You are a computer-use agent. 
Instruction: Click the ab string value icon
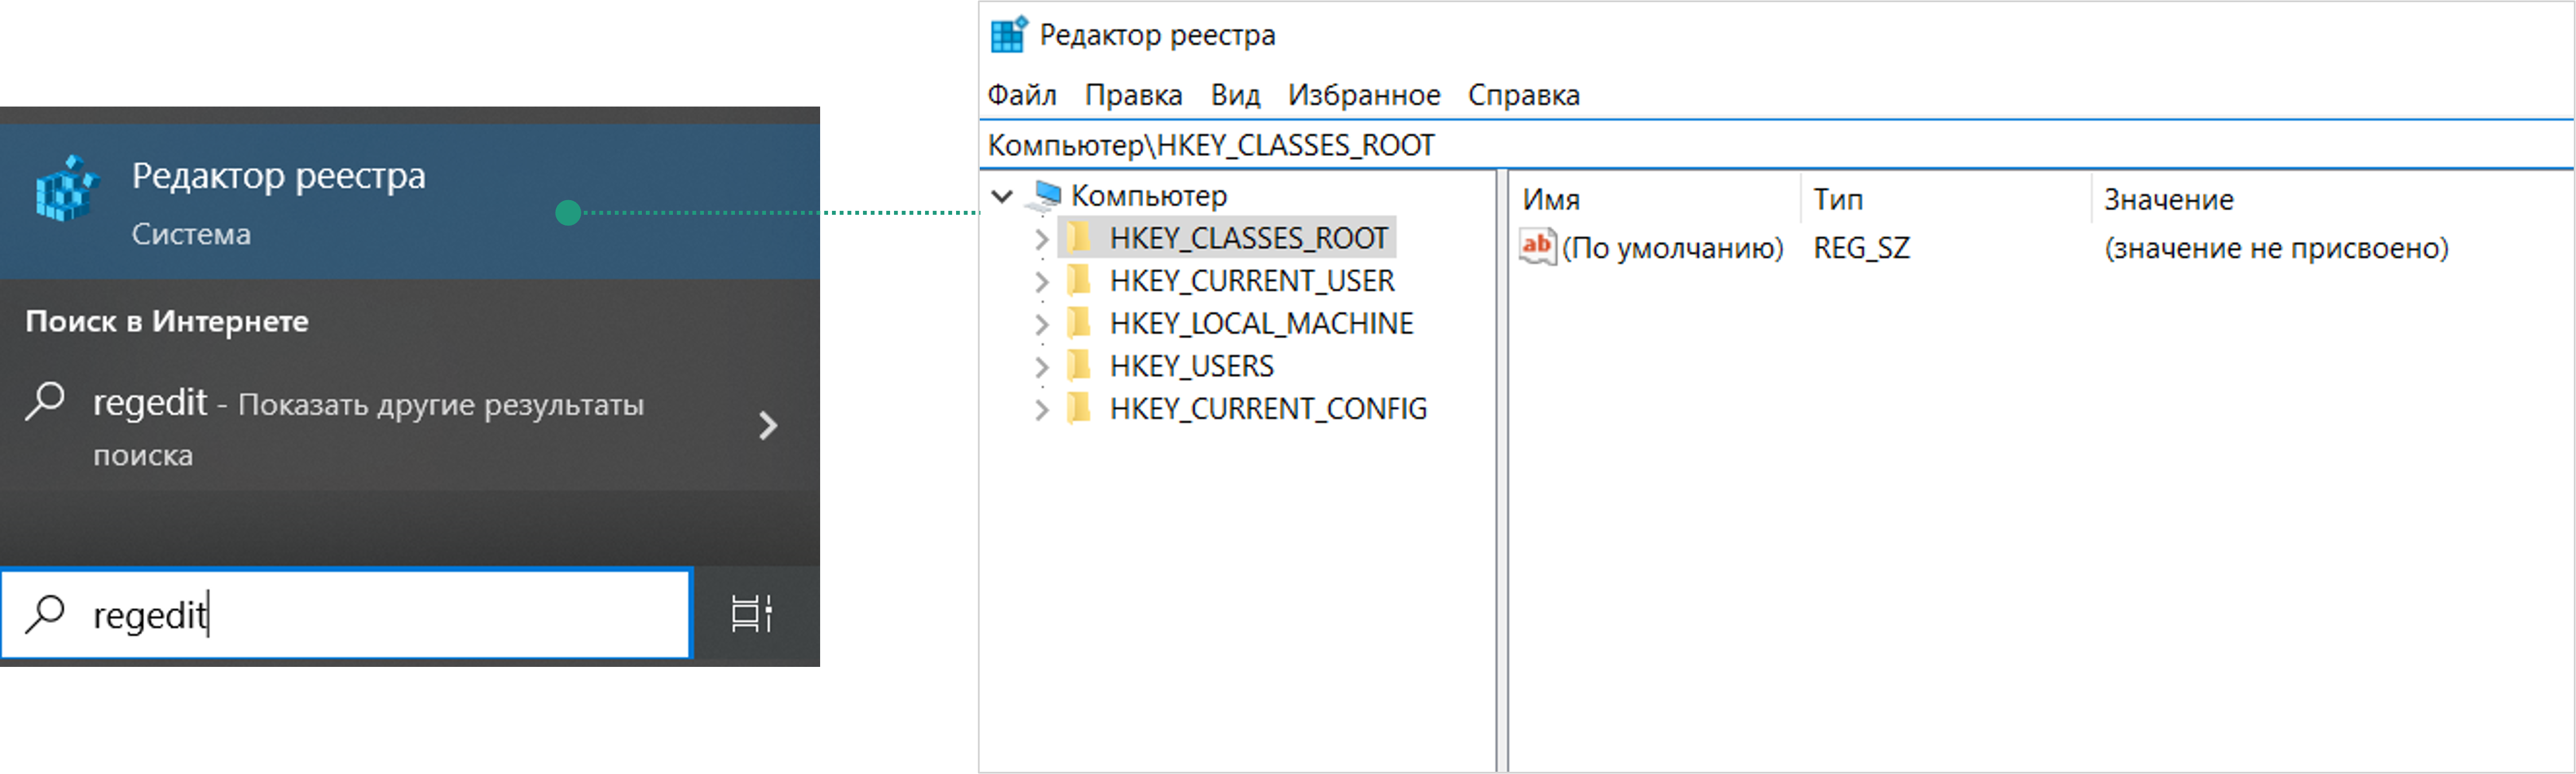(1537, 246)
